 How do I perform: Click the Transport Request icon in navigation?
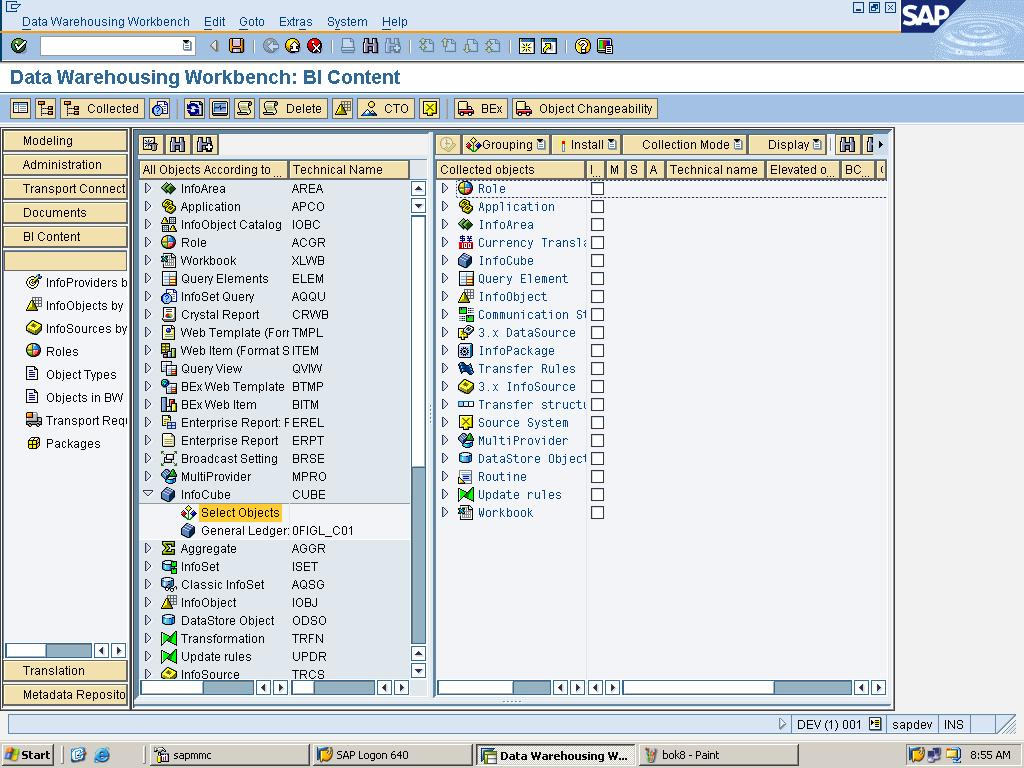click(x=33, y=420)
